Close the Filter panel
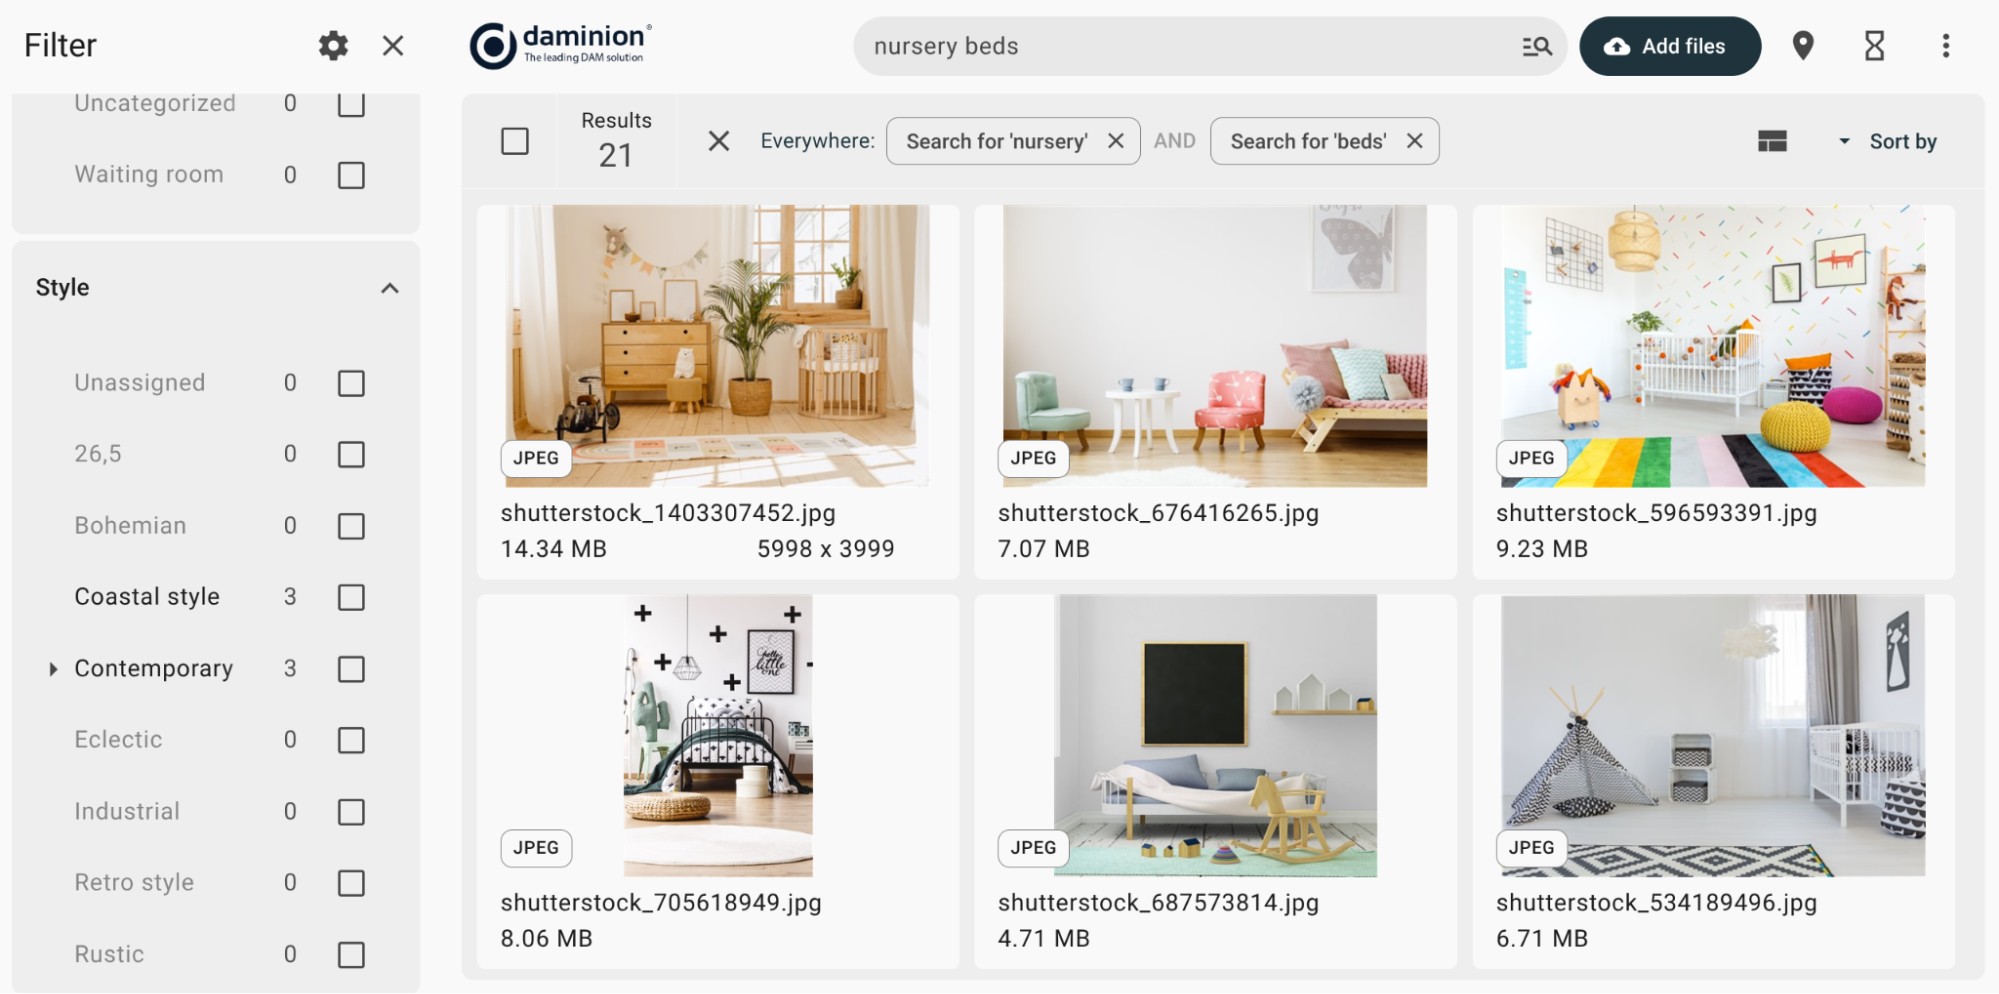This screenshot has height=994, width=1999. pyautogui.click(x=393, y=46)
